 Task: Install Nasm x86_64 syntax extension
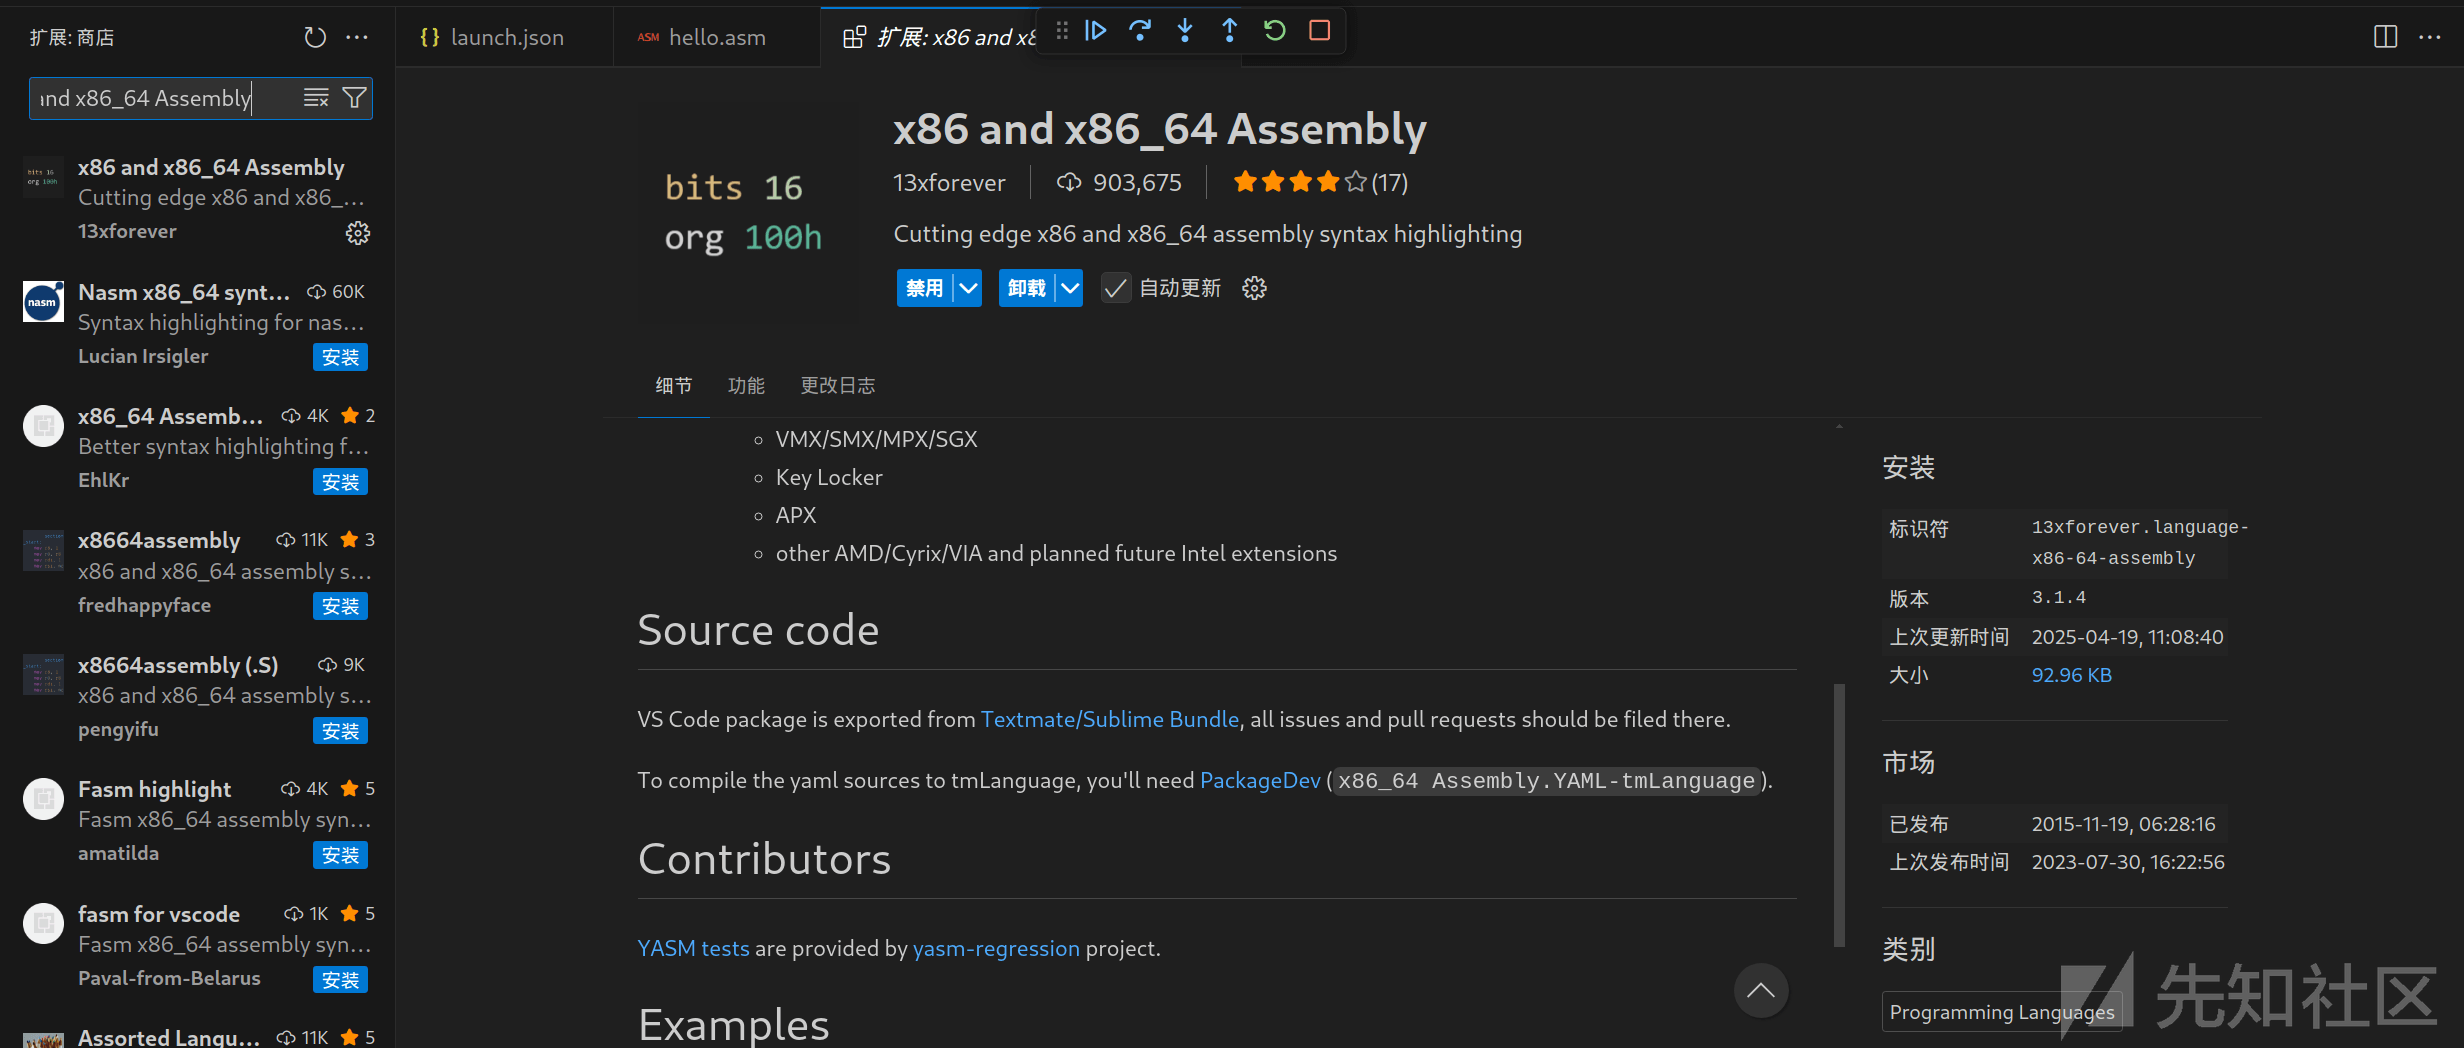340,358
